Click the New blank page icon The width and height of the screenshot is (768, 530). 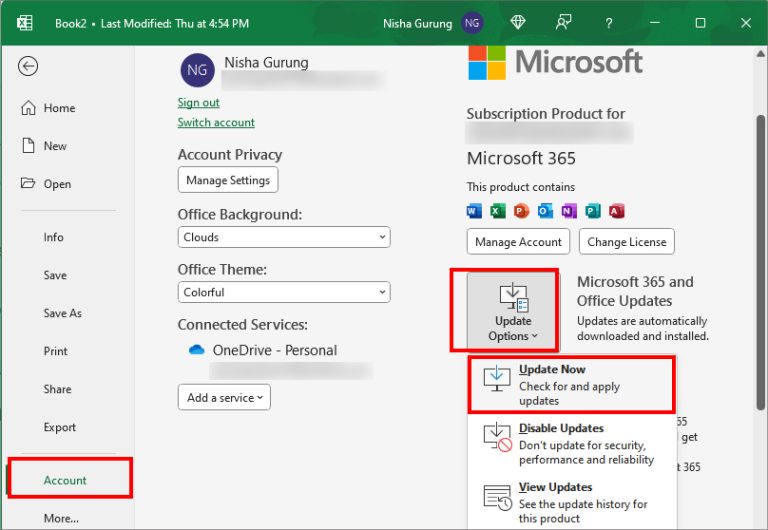pyautogui.click(x=28, y=145)
